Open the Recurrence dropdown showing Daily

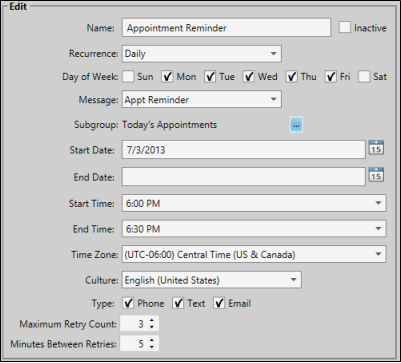point(202,54)
